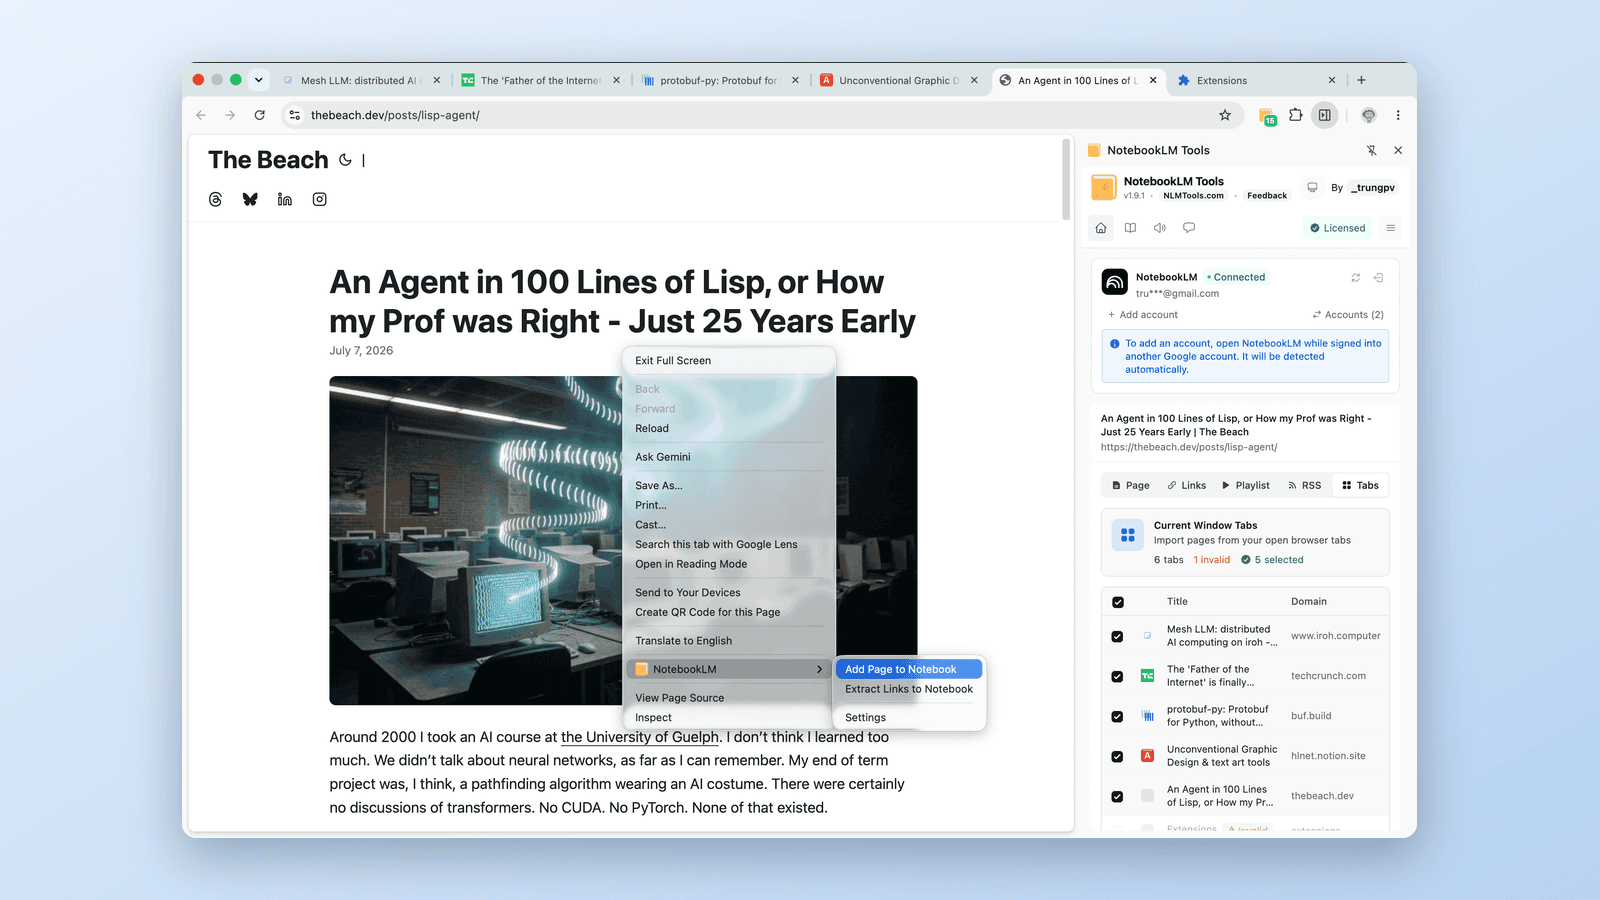Go back using the toolbar arrow
The height and width of the screenshot is (900, 1600).
(x=201, y=115)
